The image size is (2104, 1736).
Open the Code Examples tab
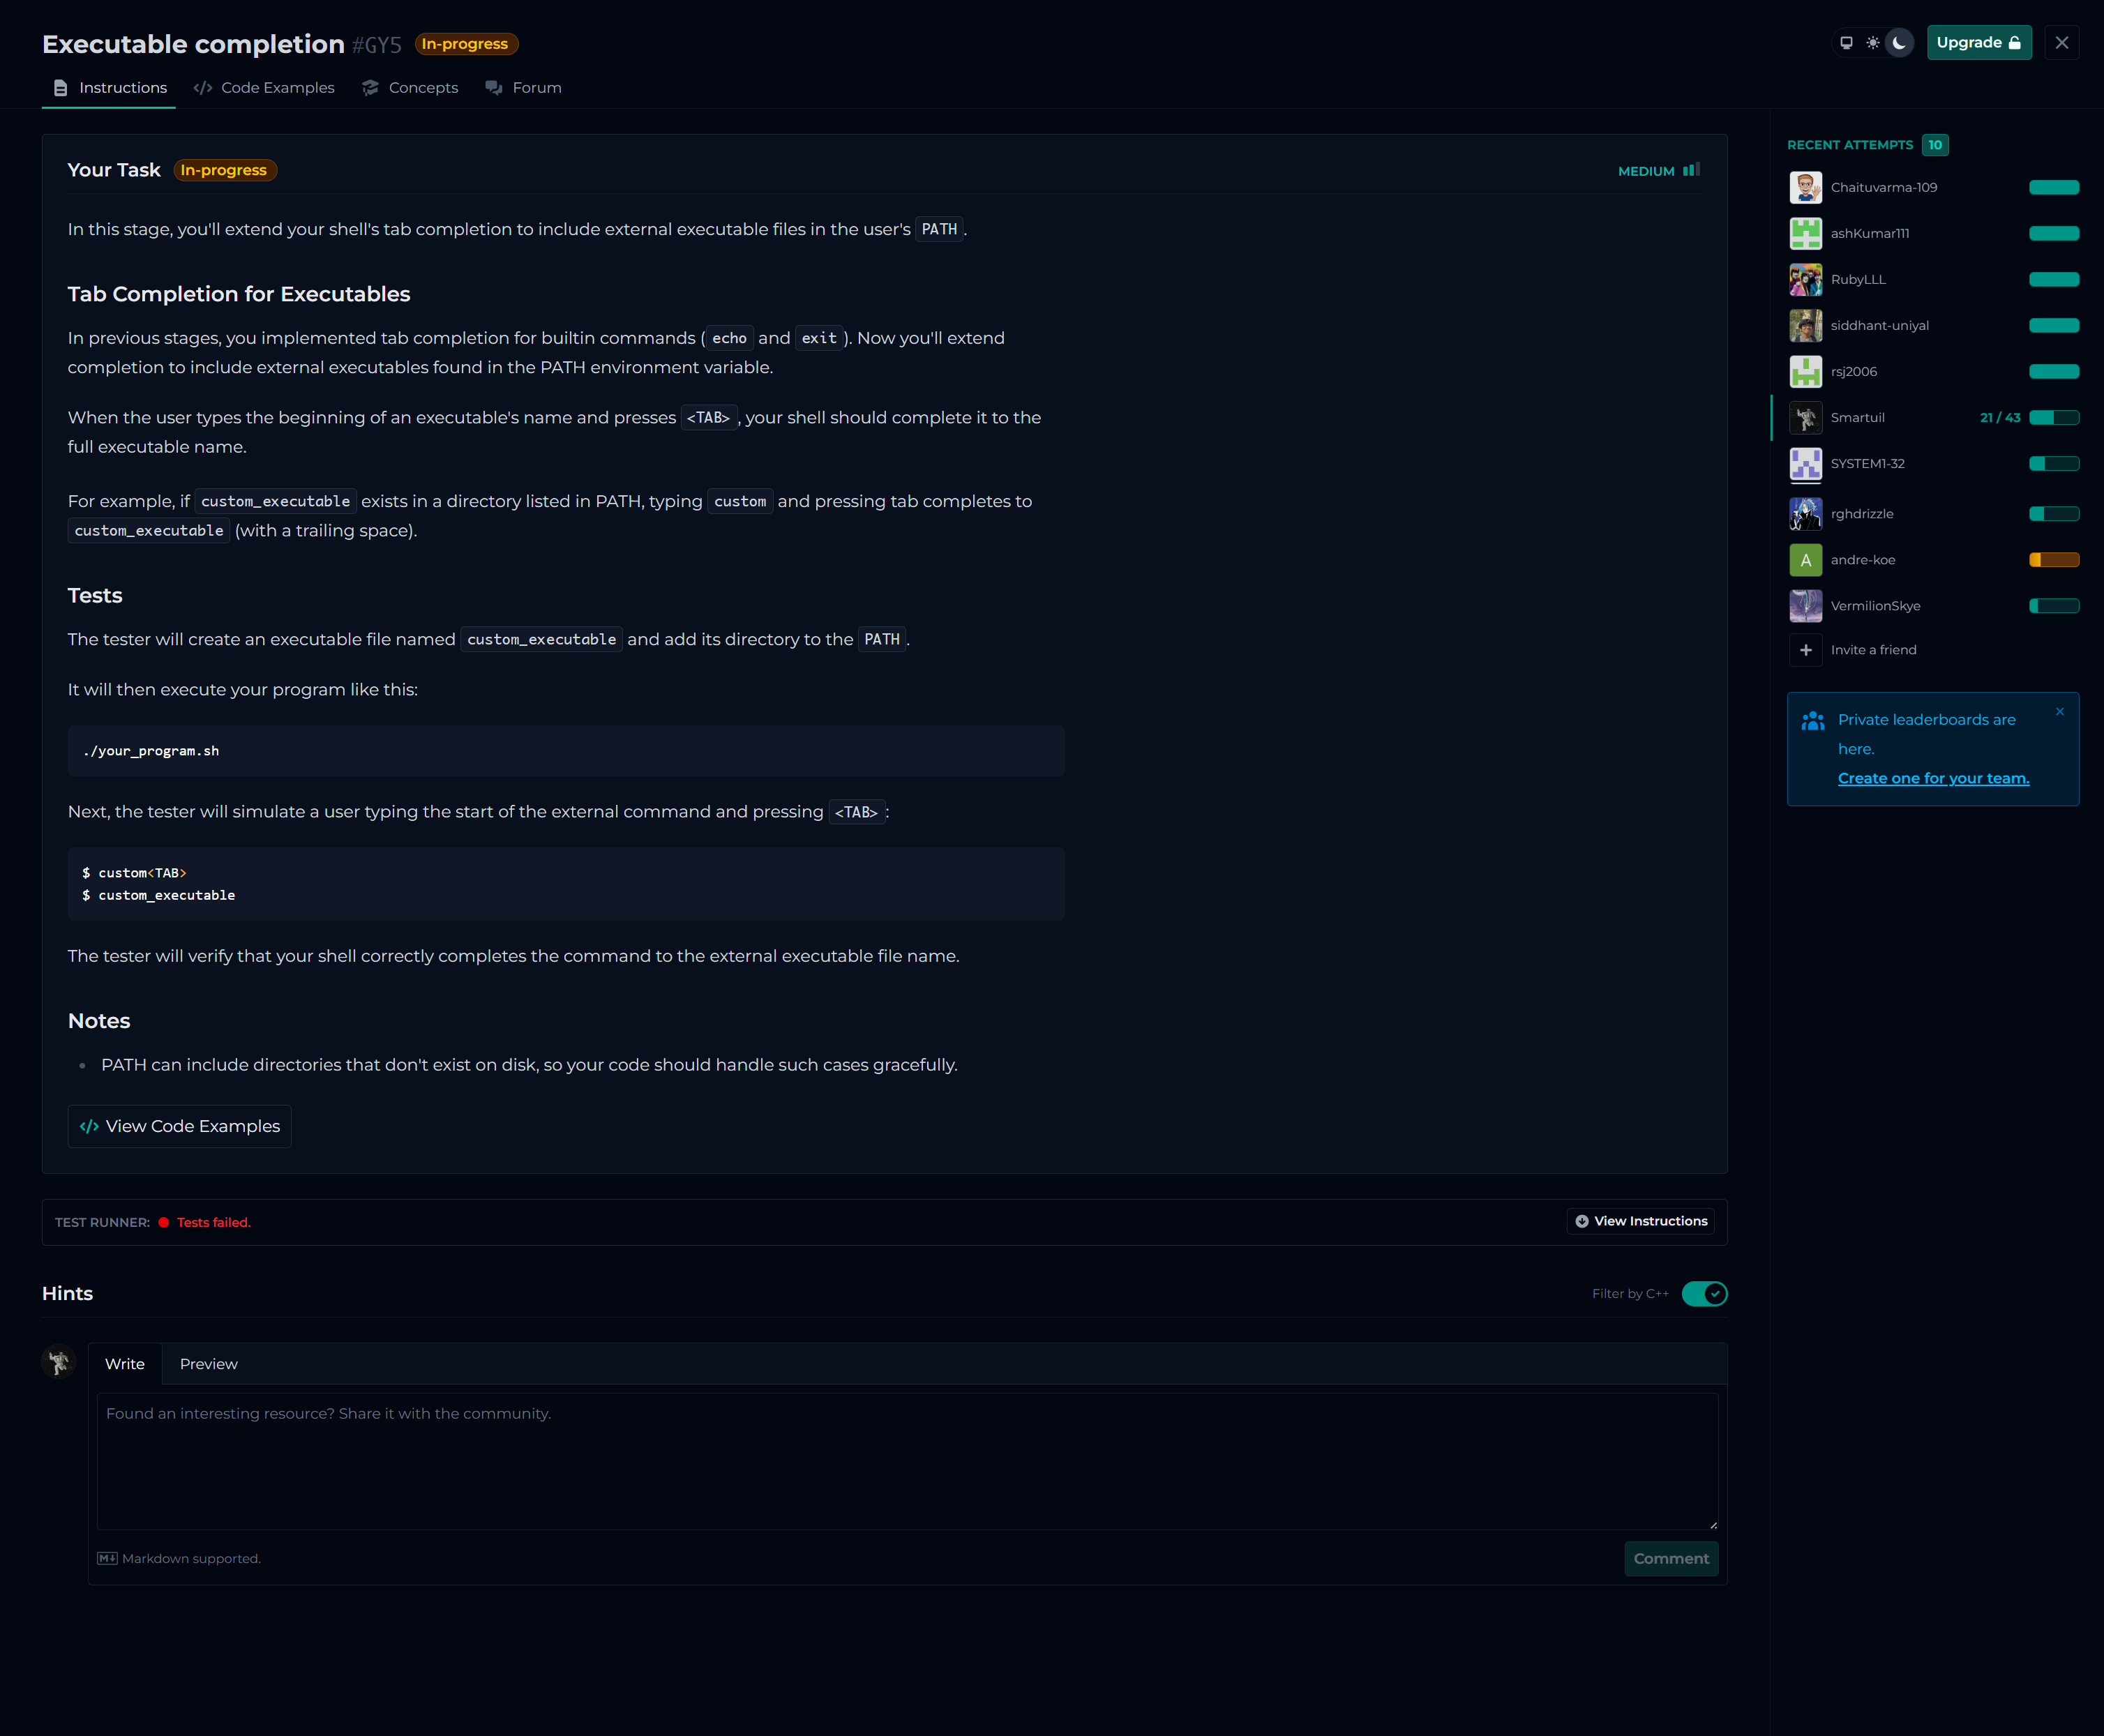[x=264, y=88]
